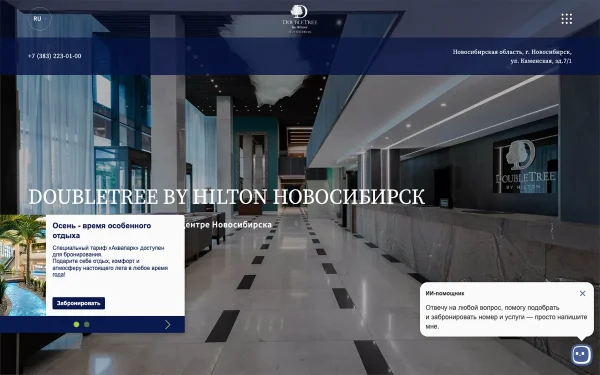Click the aquapark promo thumbnail image
This screenshot has height=375, width=600.
tap(23, 265)
